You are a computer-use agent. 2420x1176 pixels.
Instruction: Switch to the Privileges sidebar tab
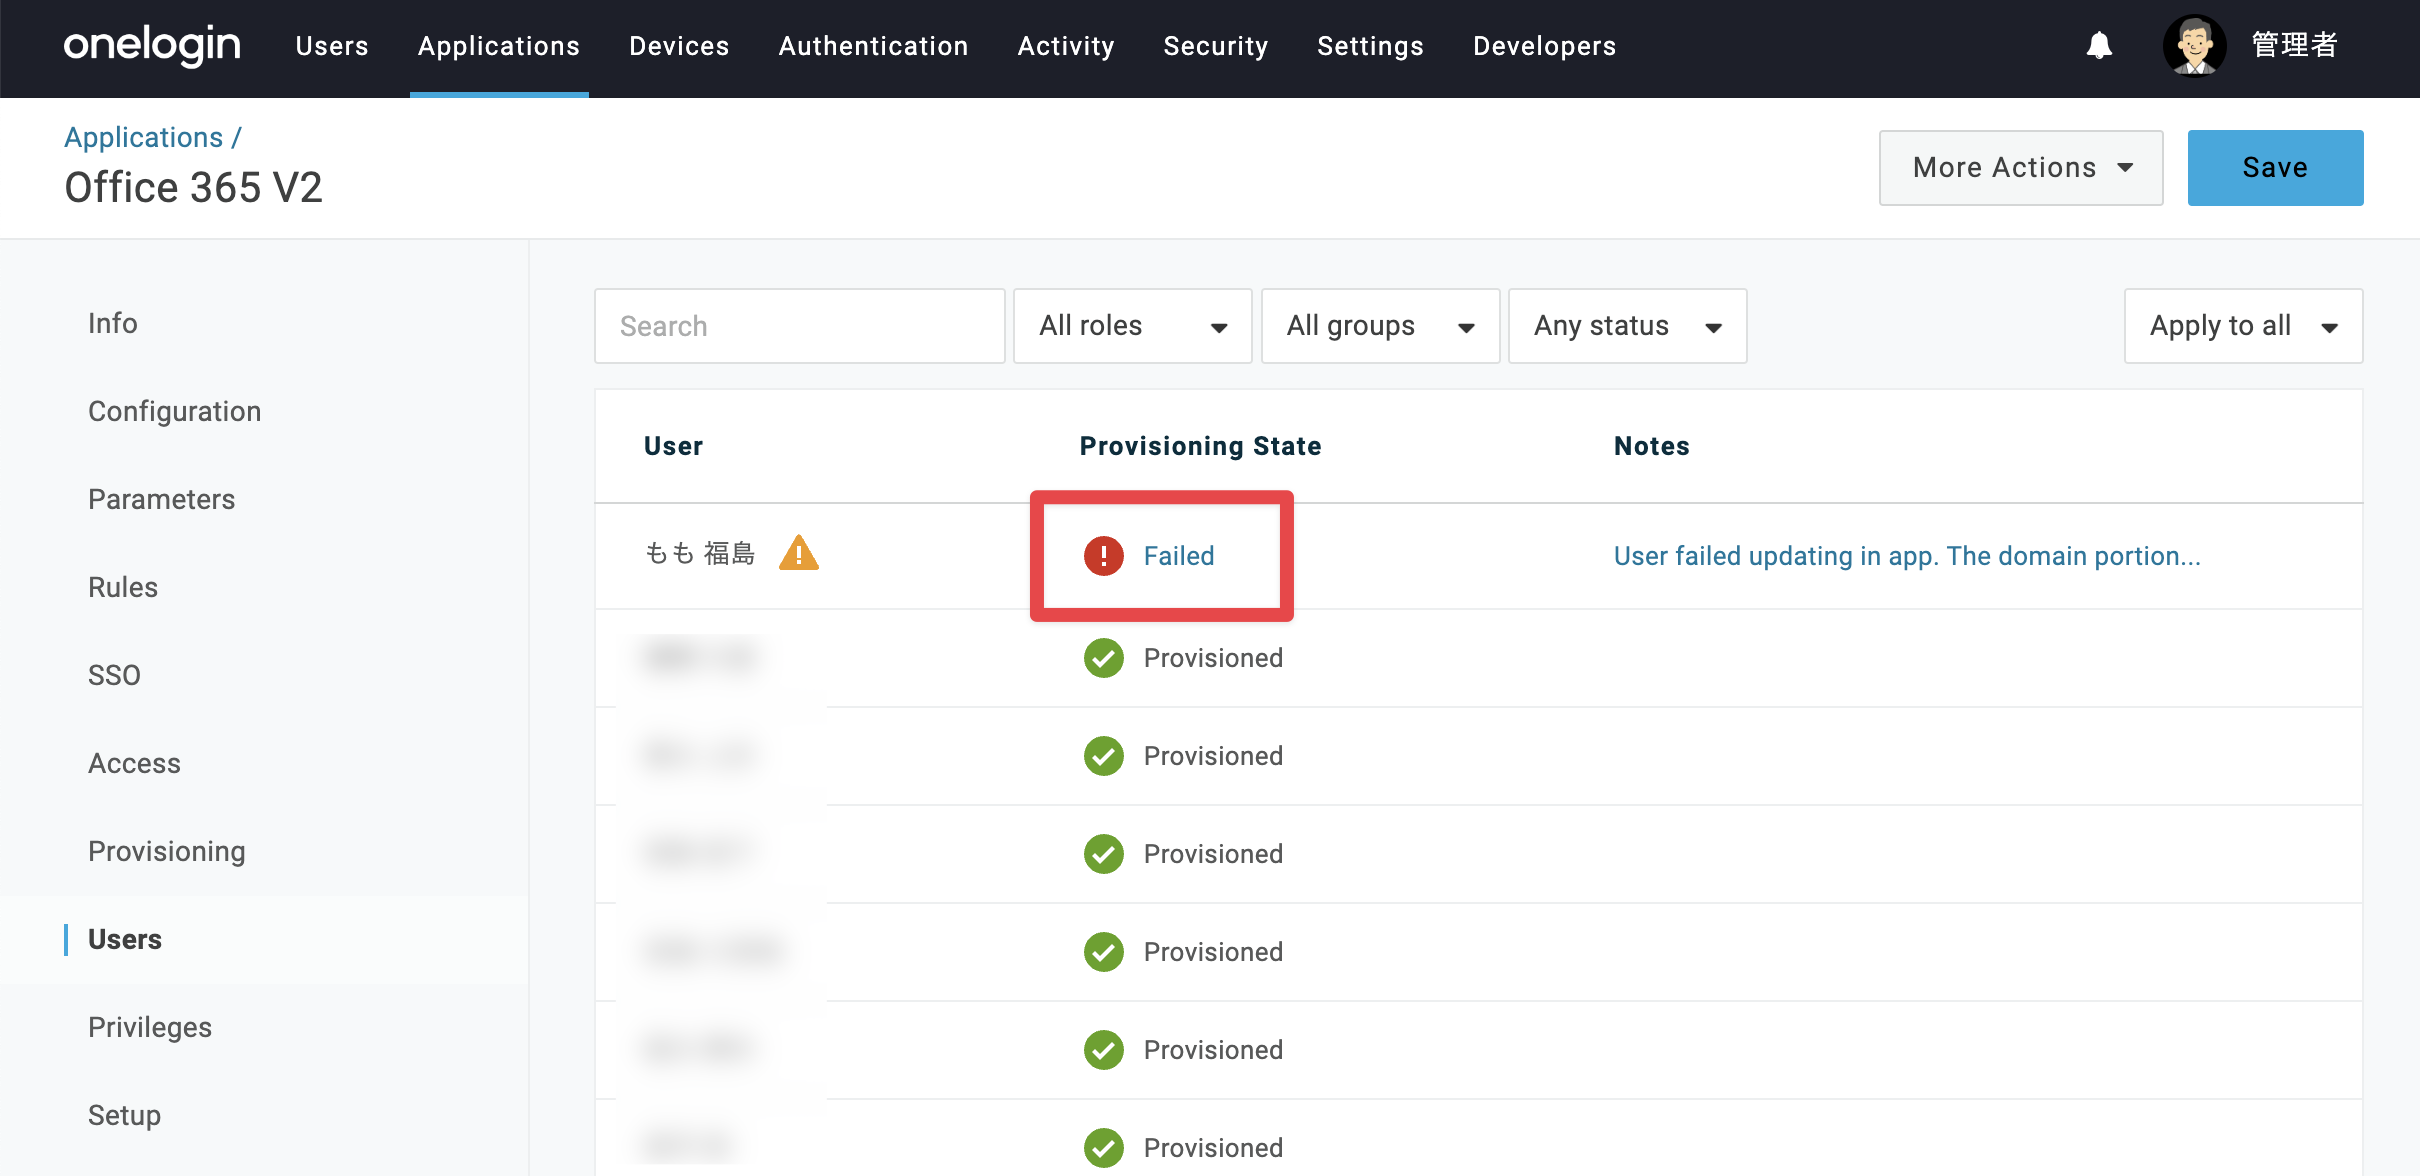(x=150, y=1027)
